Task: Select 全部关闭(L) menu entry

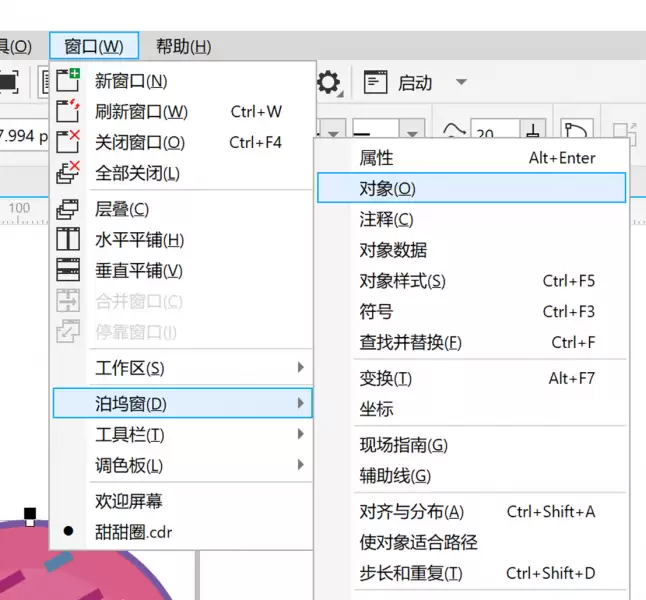Action: click(181, 173)
